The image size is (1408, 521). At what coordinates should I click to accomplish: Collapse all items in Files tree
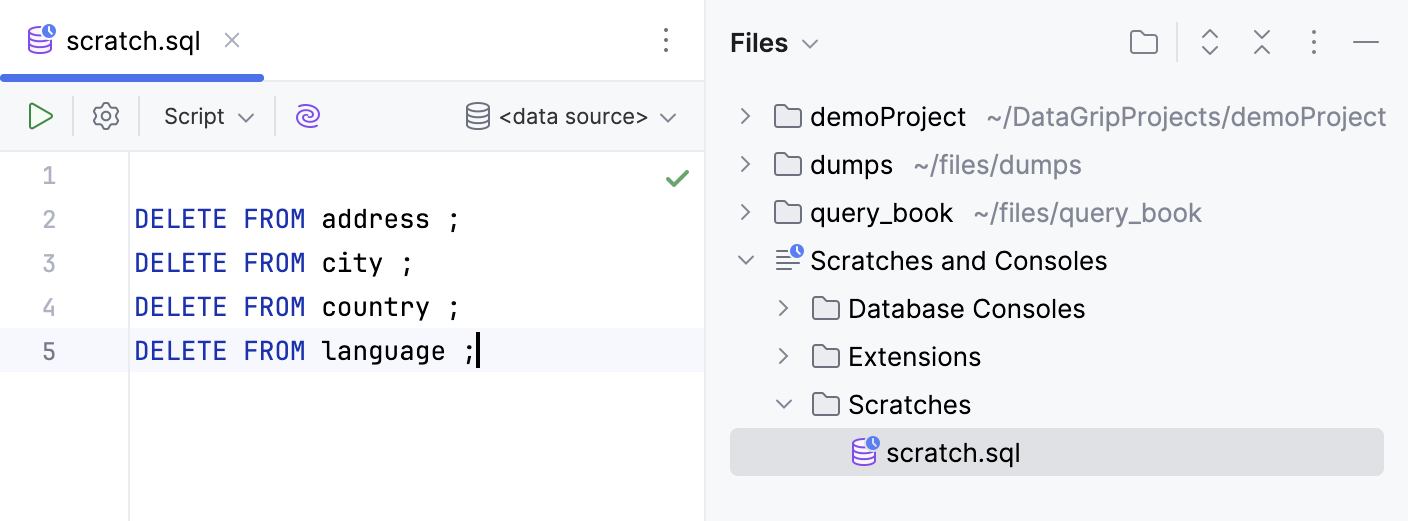(x=1262, y=42)
